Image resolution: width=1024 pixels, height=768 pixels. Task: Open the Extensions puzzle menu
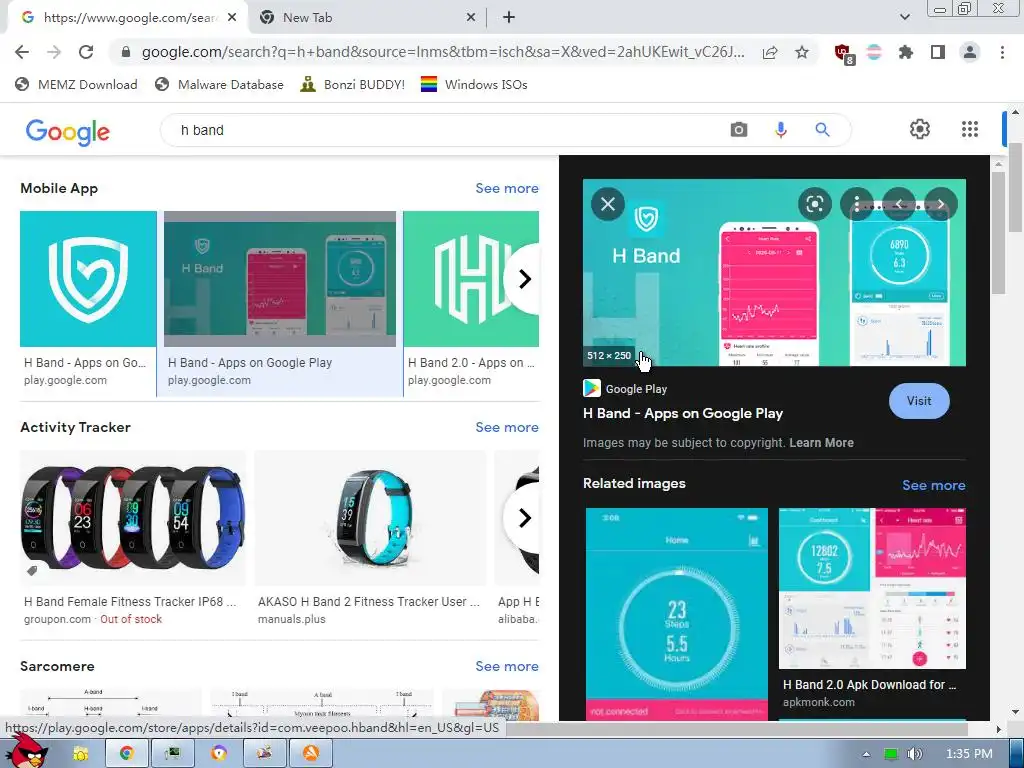coord(906,52)
